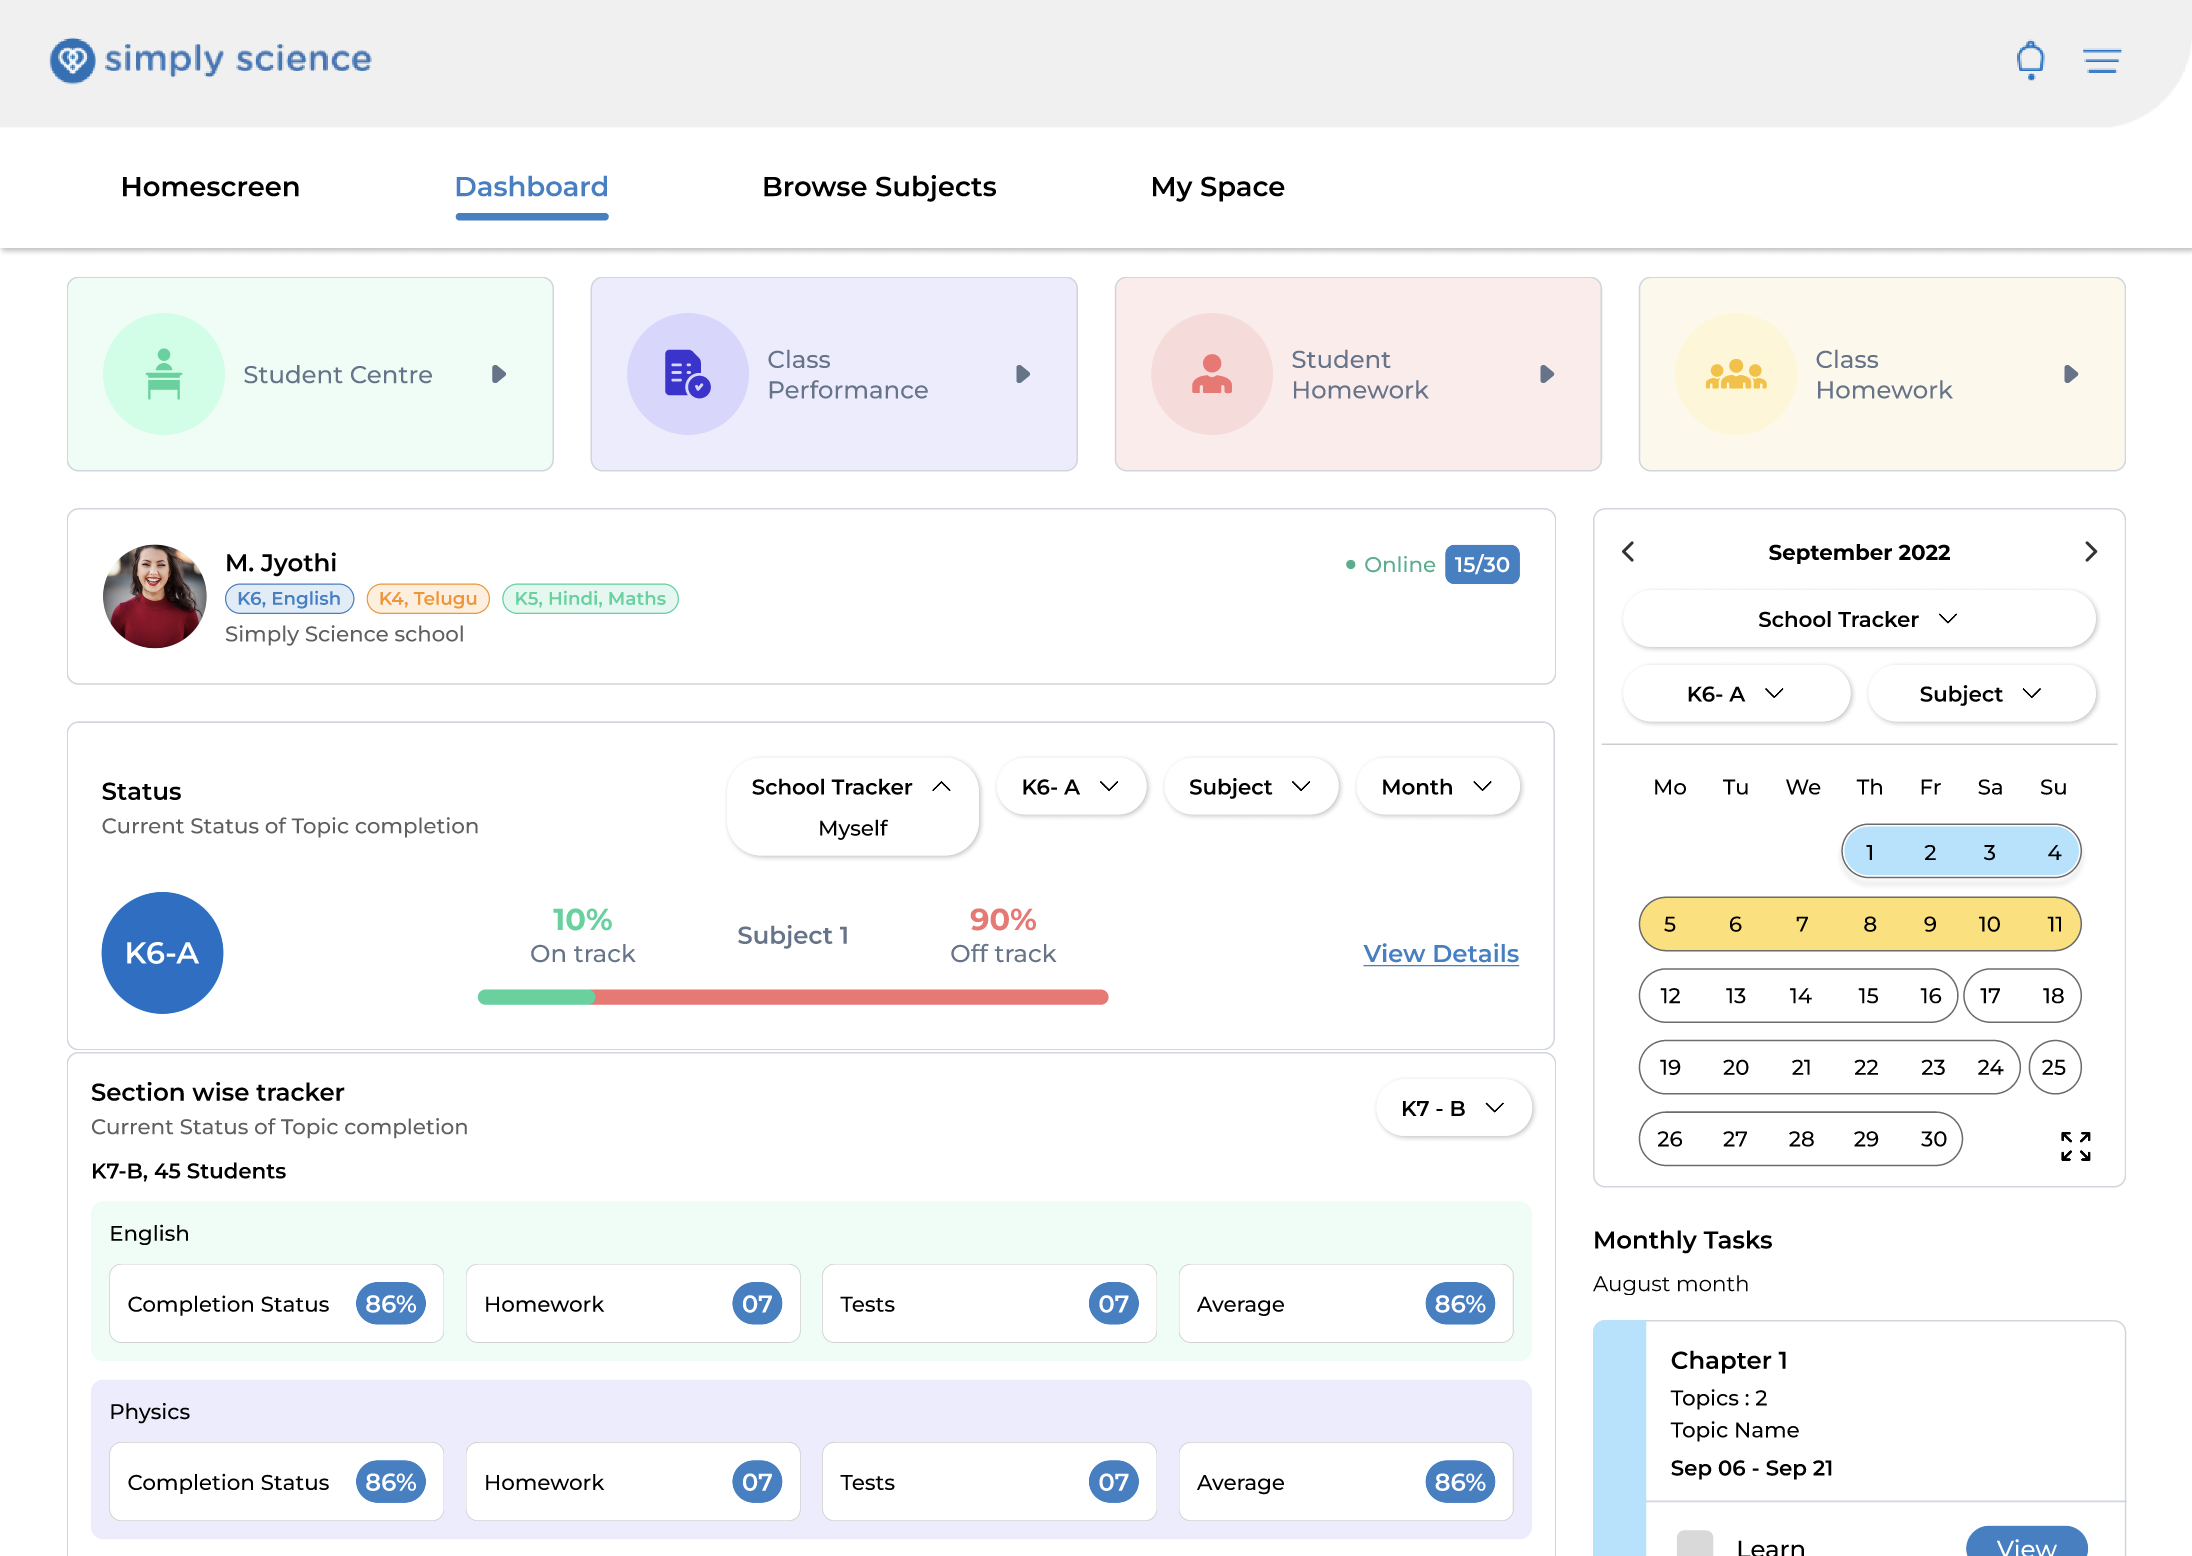Image resolution: width=2192 pixels, height=1556 pixels.
Task: Open the Month dropdown in Status
Action: tap(1437, 787)
